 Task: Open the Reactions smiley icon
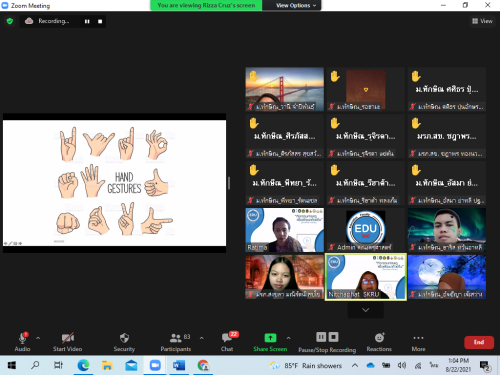tap(379, 338)
